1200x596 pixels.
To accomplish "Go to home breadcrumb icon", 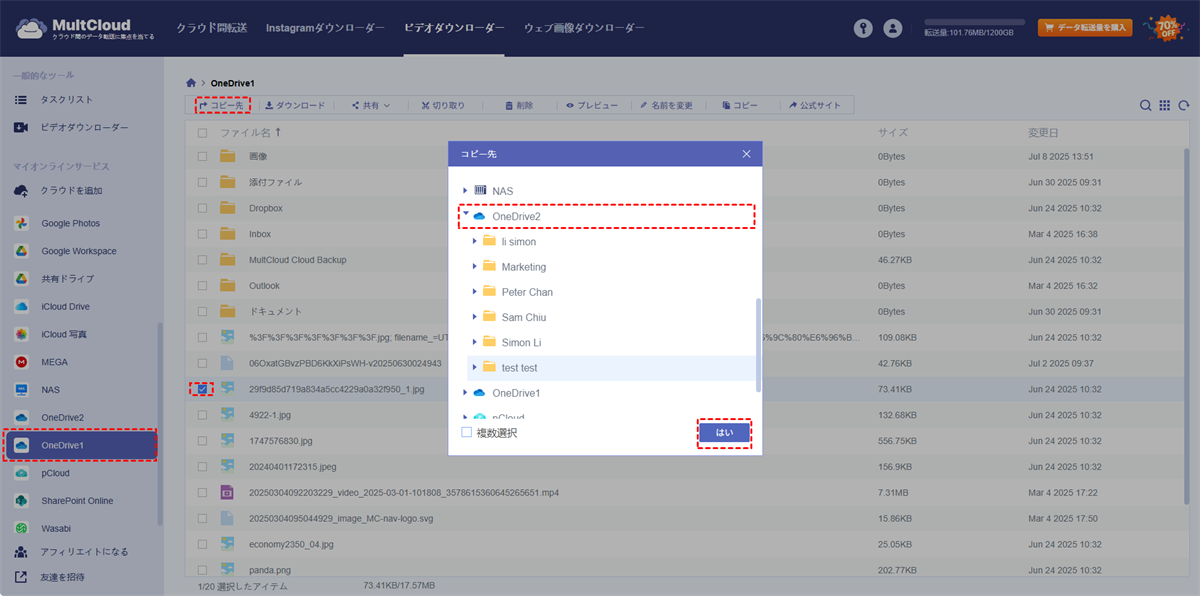I will point(192,82).
